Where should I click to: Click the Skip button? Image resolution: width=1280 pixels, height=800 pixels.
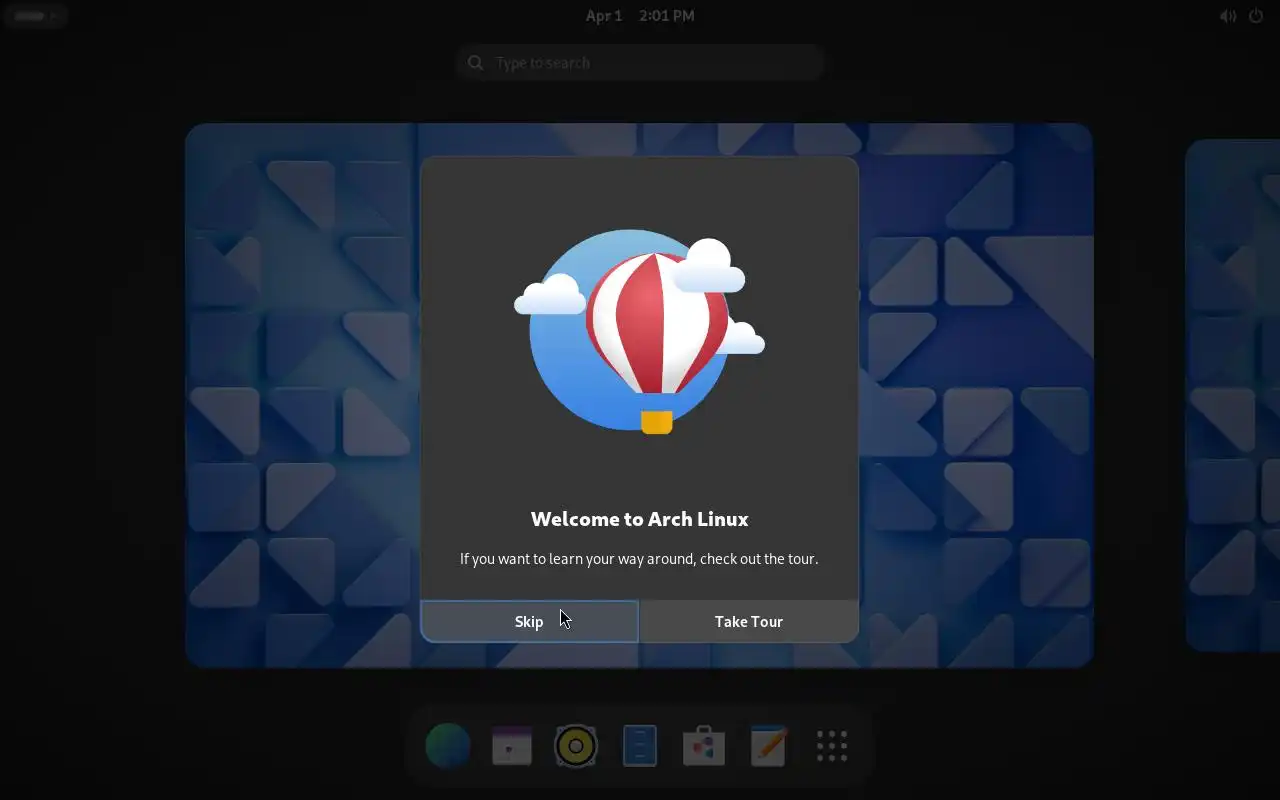click(529, 621)
